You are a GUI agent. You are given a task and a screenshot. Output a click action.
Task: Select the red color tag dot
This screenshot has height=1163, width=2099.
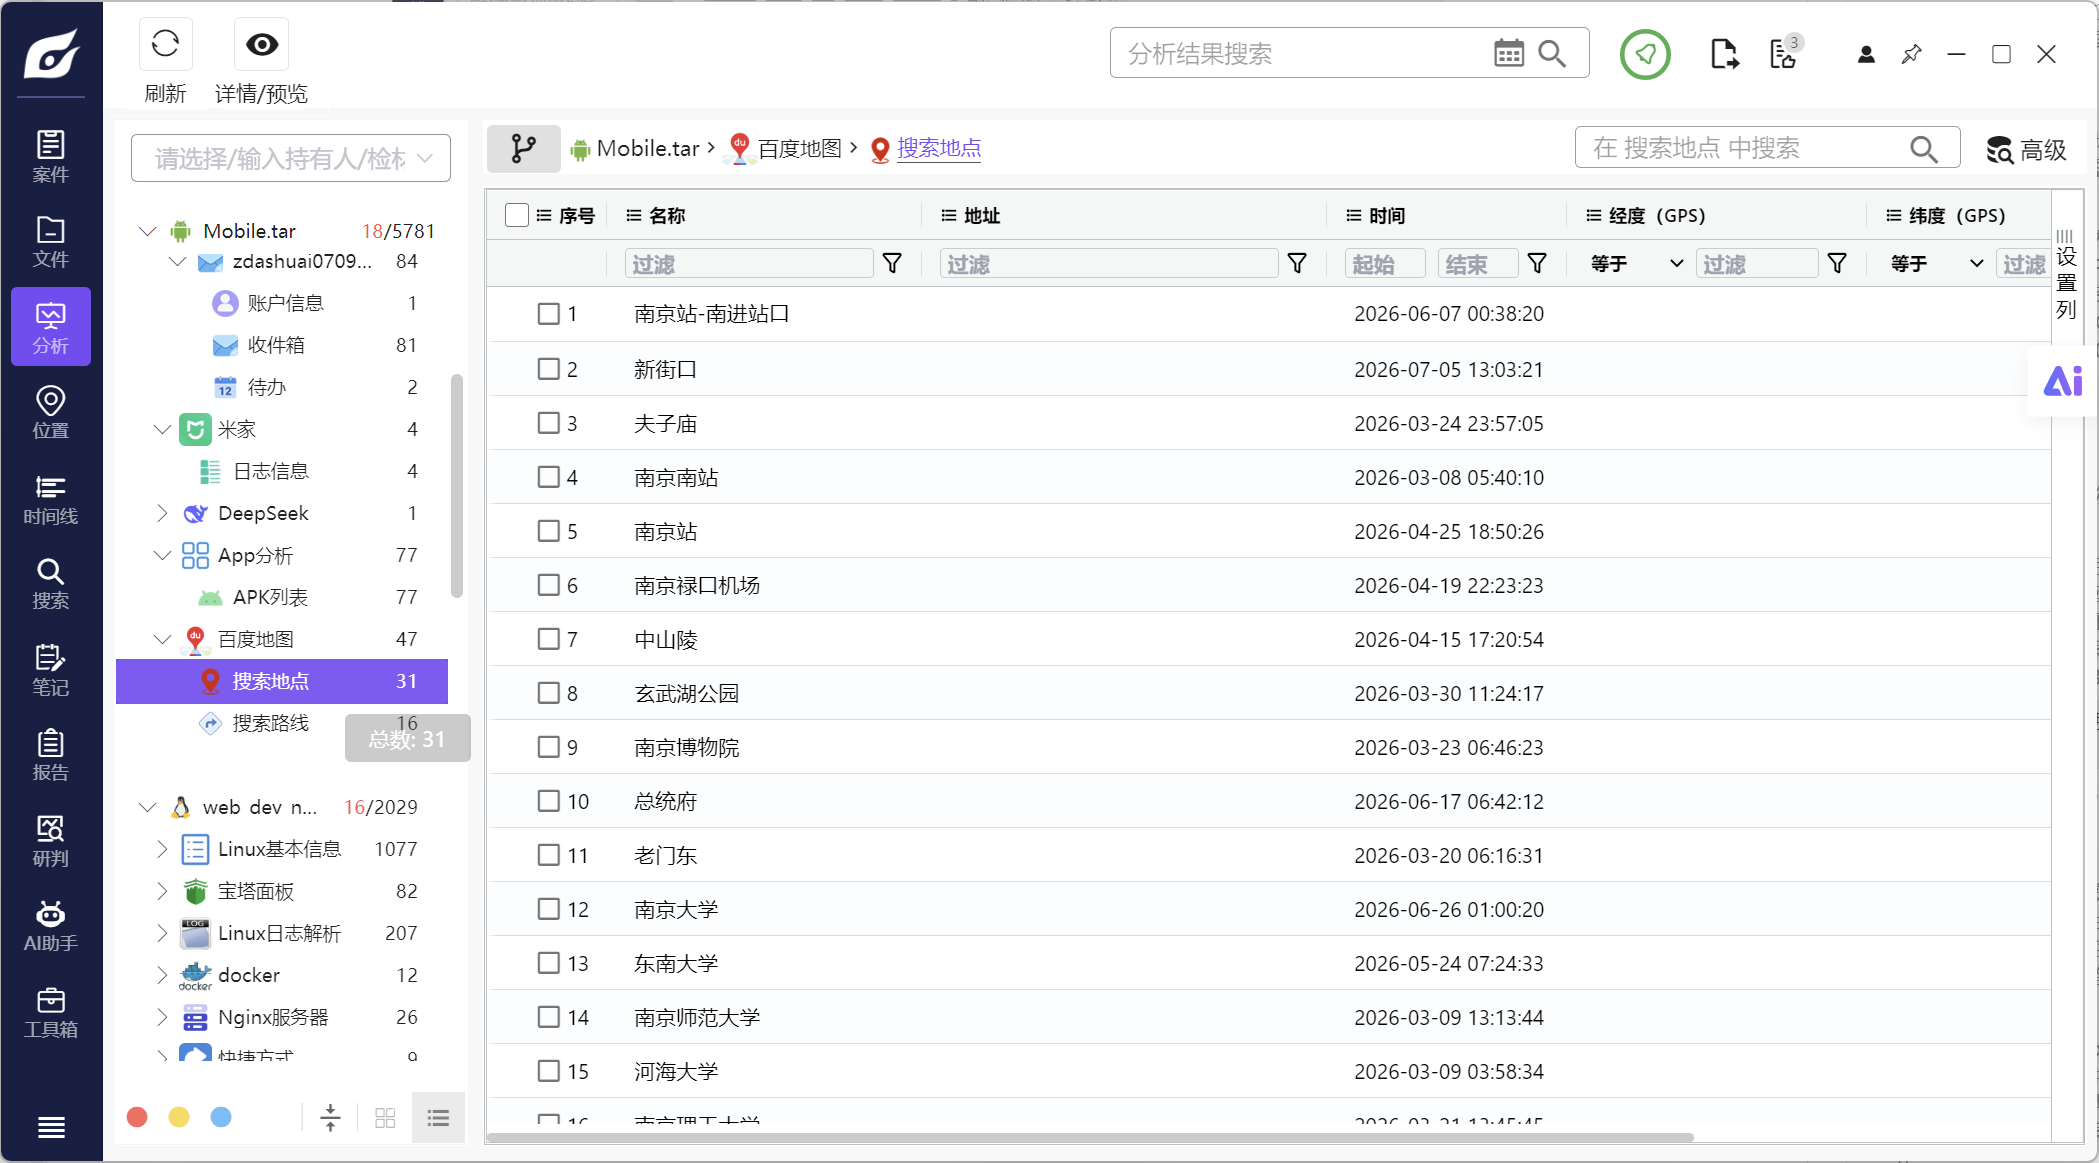[x=138, y=1117]
